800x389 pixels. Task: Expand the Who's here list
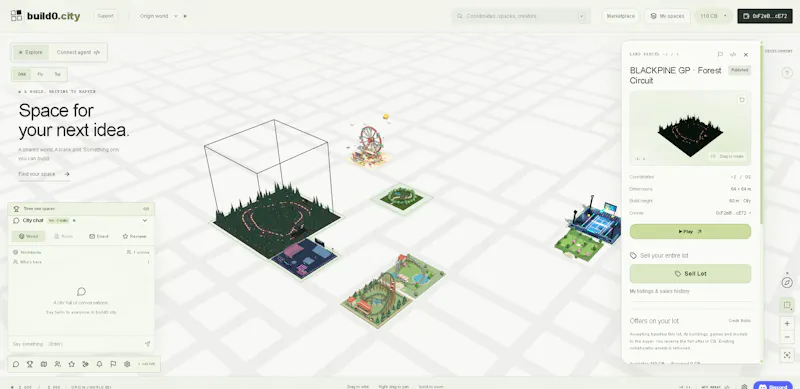81,262
